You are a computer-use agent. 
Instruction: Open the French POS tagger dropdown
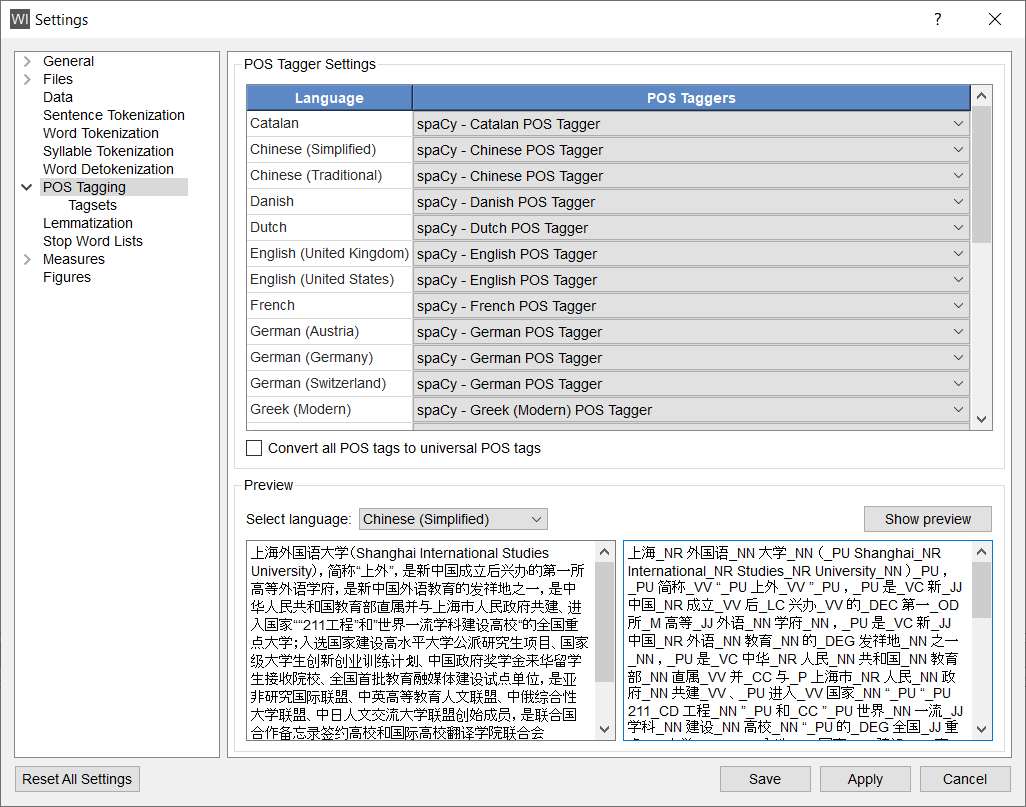pyautogui.click(x=691, y=306)
